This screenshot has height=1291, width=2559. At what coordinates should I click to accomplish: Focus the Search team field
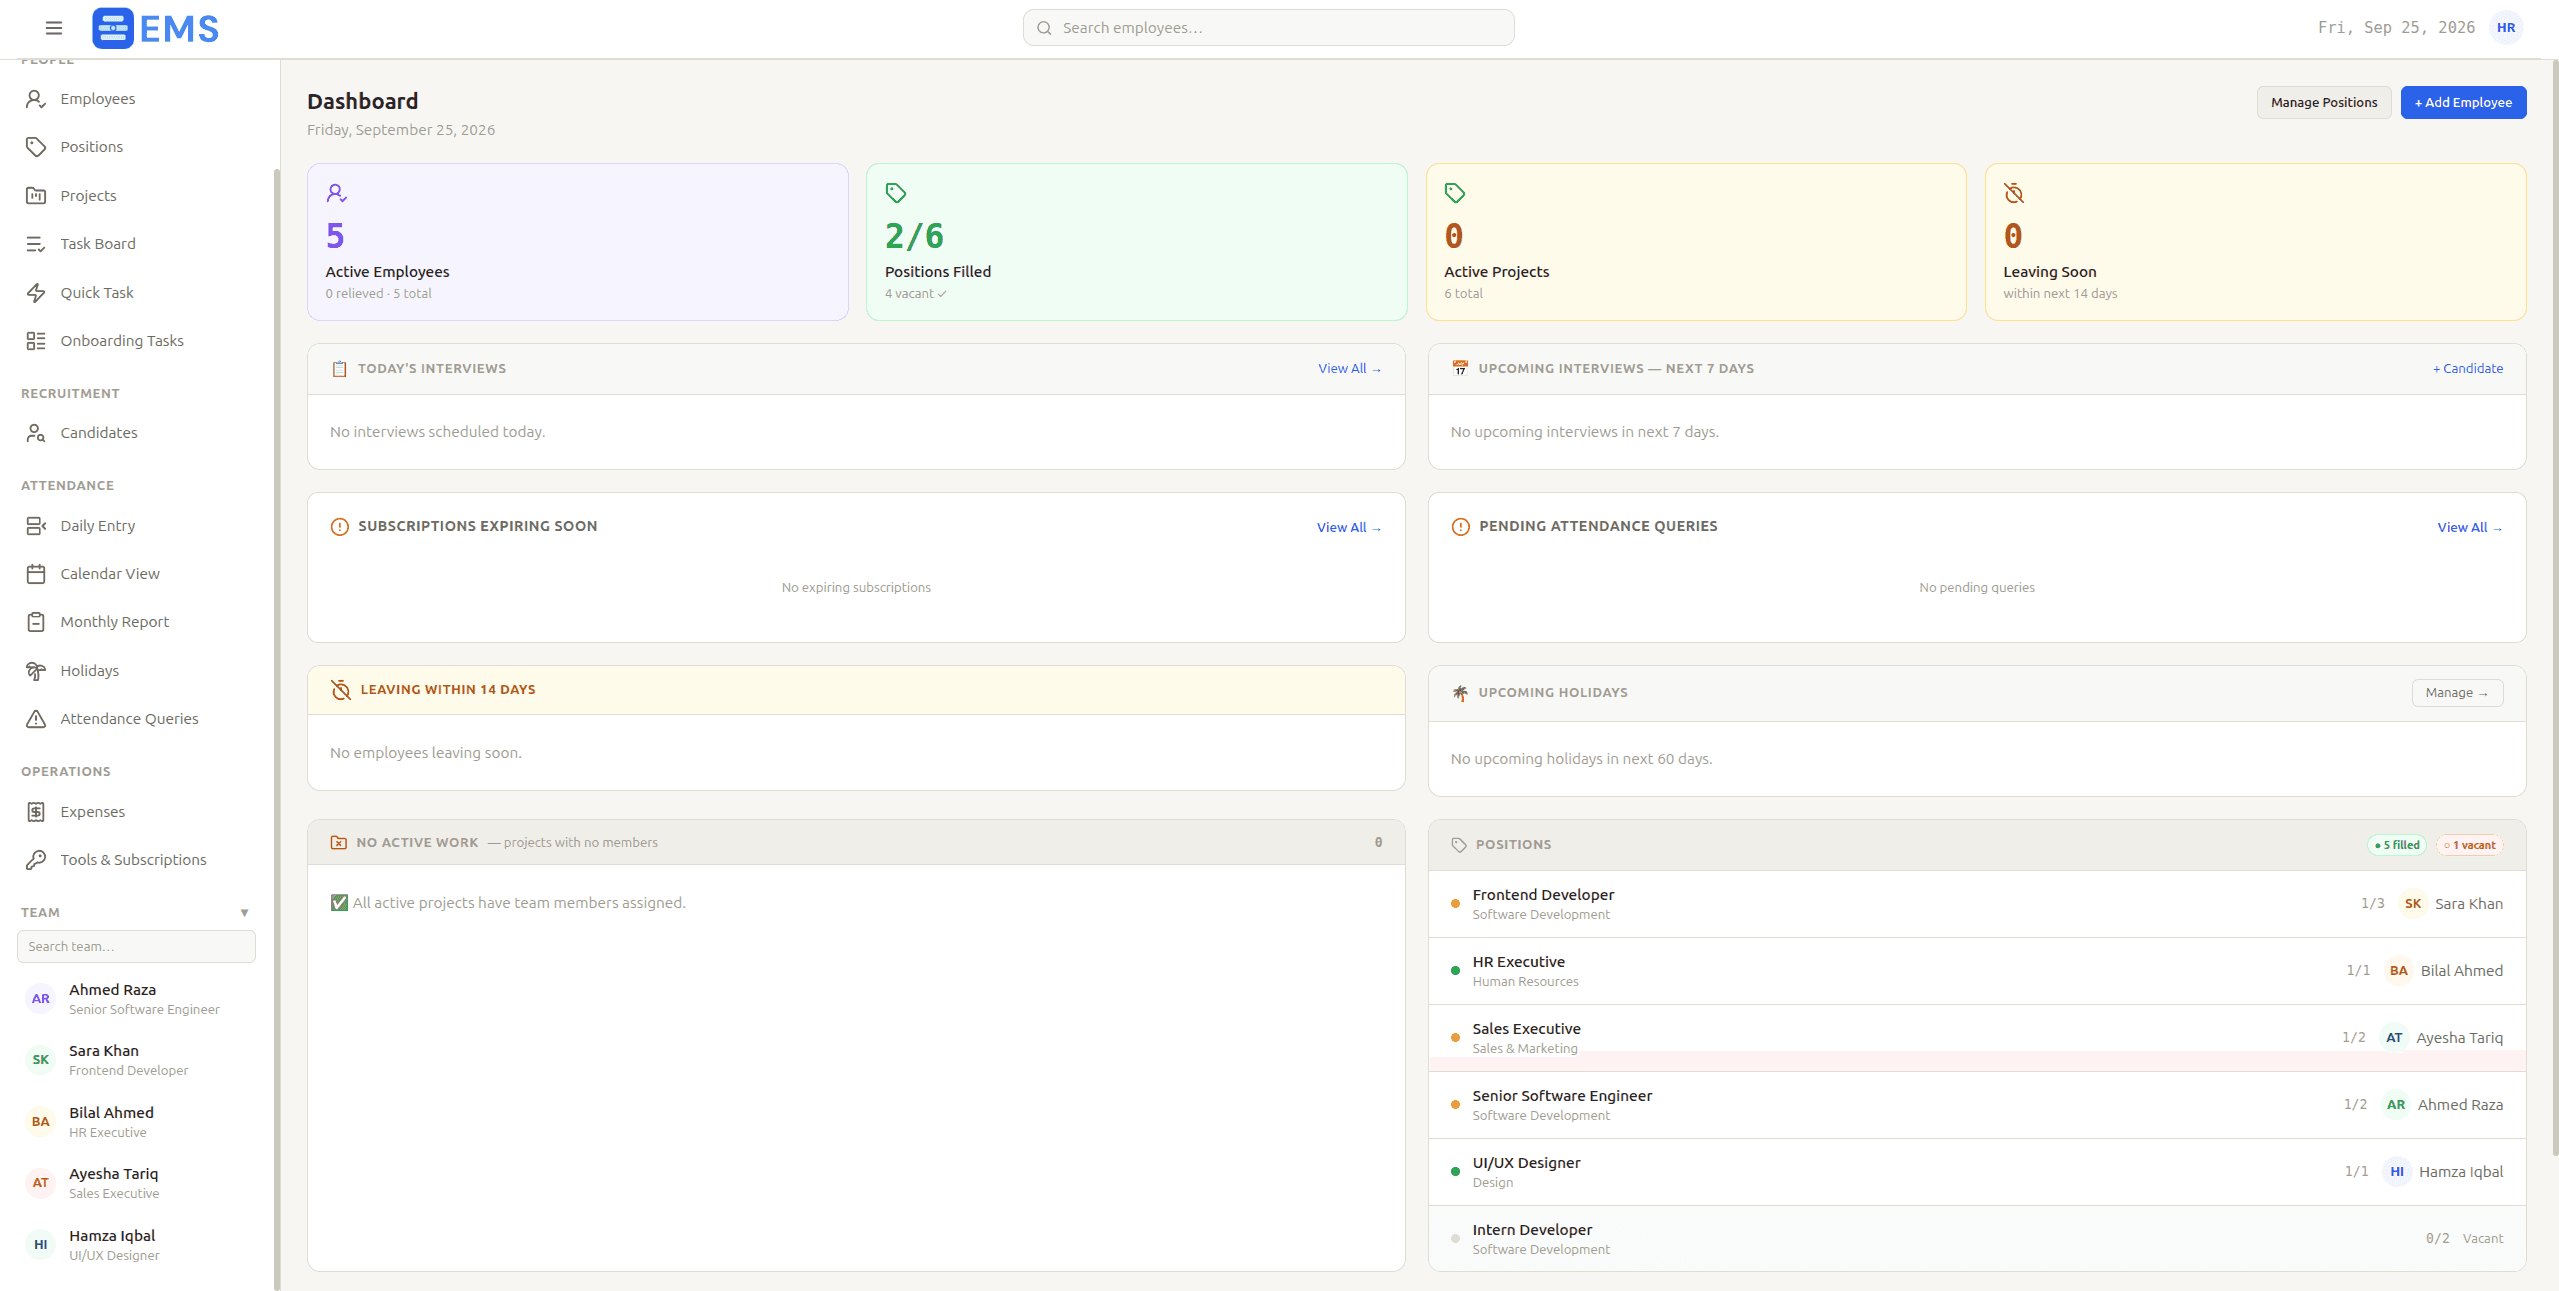coord(136,947)
